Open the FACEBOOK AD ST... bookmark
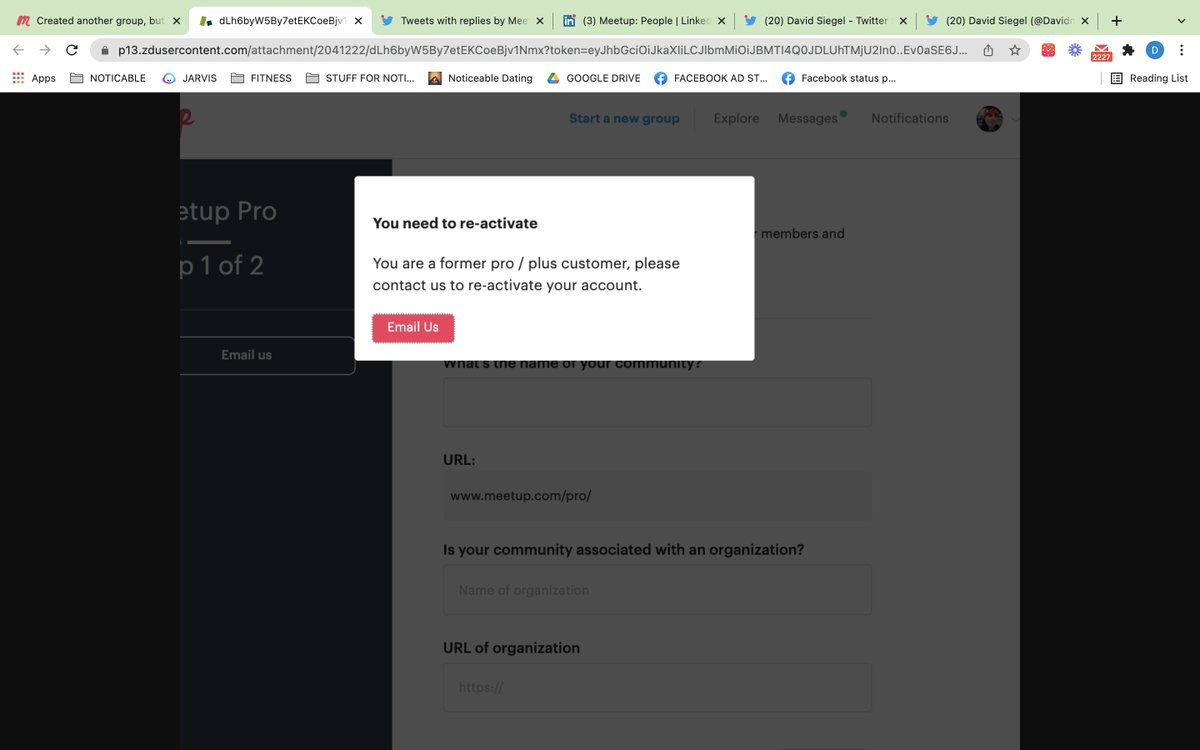This screenshot has height=750, width=1200. click(711, 78)
